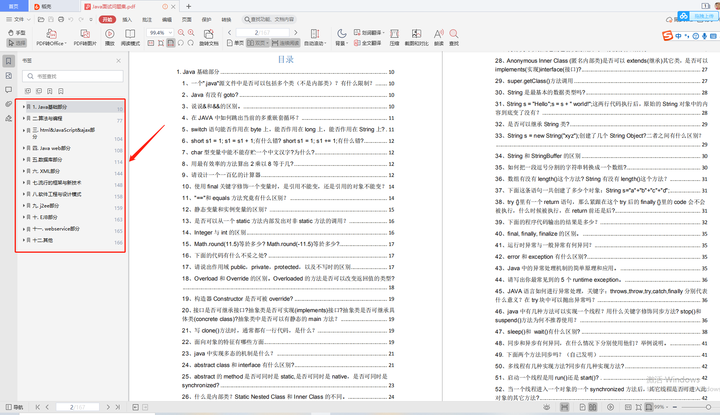The height and width of the screenshot is (415, 720).
Task: Close the bookmark panel
Action: tap(118, 61)
